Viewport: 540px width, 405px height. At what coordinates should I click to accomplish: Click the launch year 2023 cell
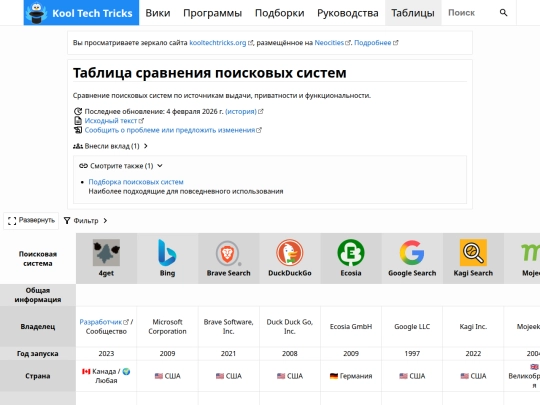106,353
